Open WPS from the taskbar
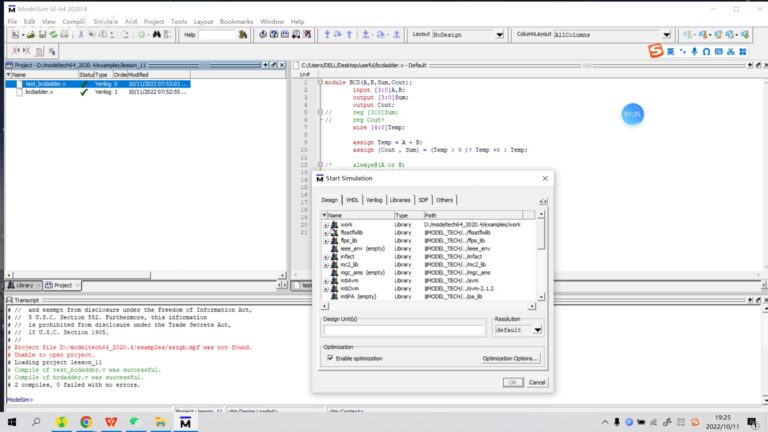Image resolution: width=768 pixels, height=432 pixels. [111, 422]
